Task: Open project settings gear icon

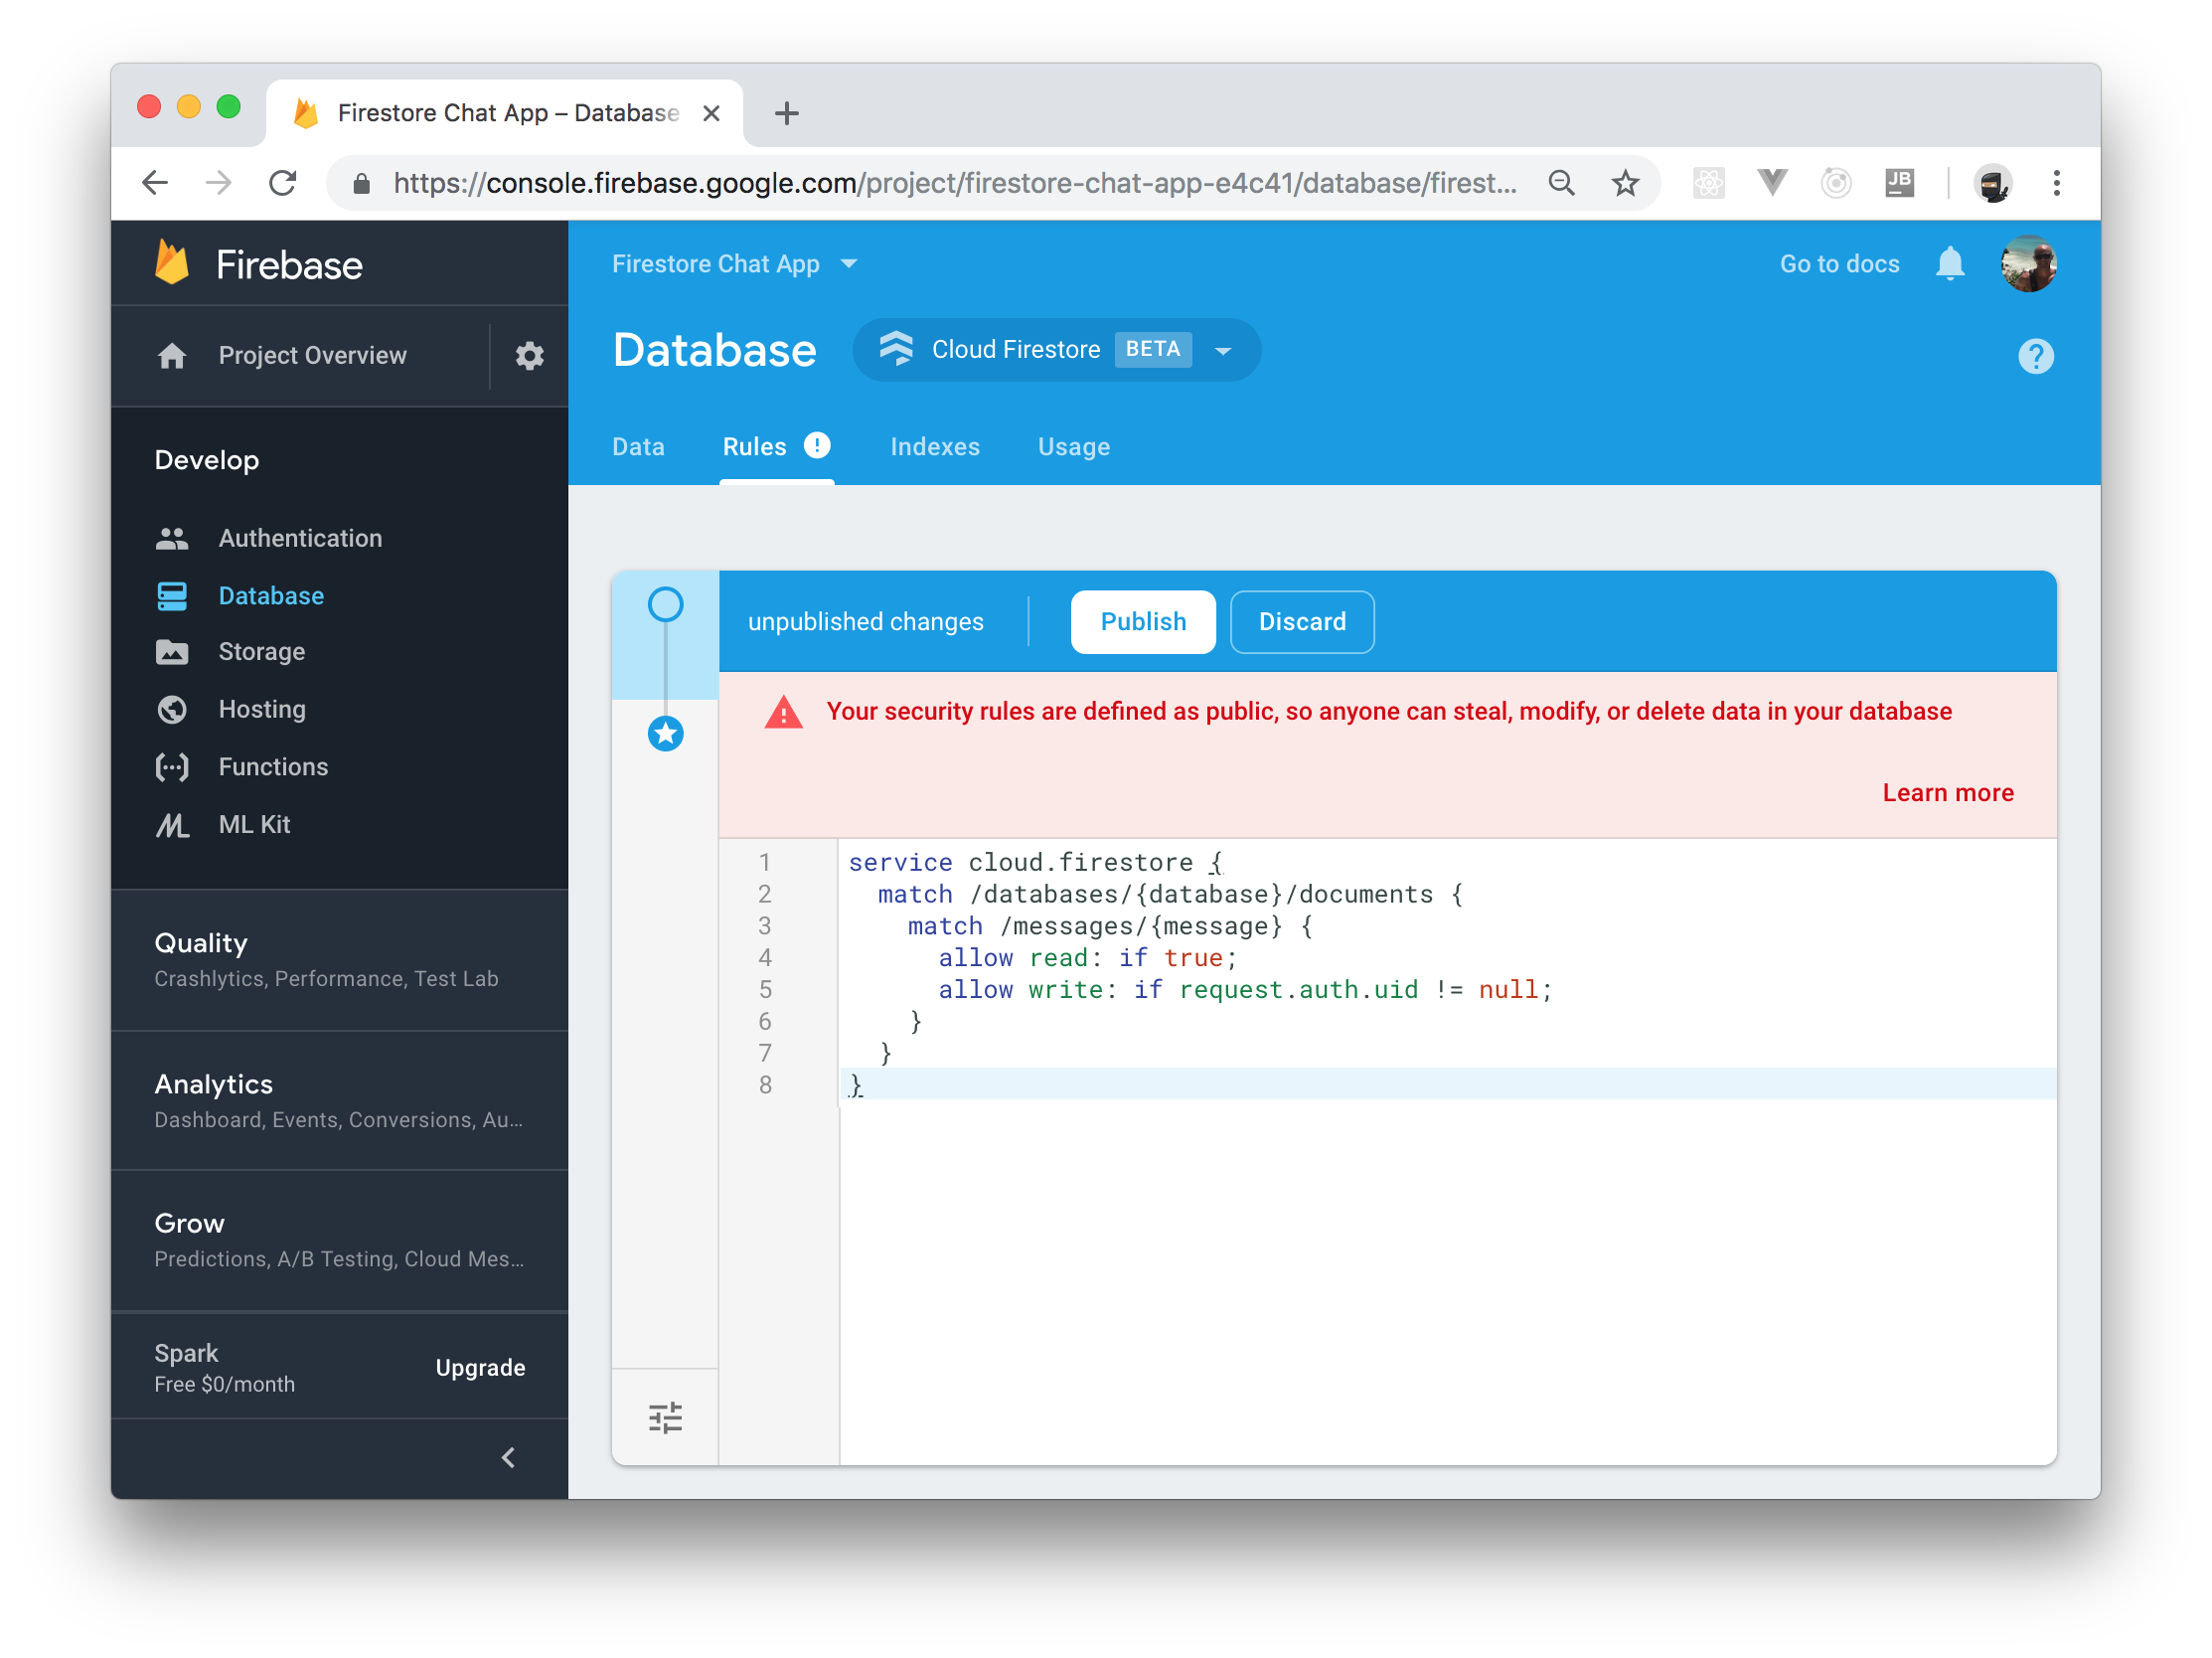Action: [x=529, y=356]
